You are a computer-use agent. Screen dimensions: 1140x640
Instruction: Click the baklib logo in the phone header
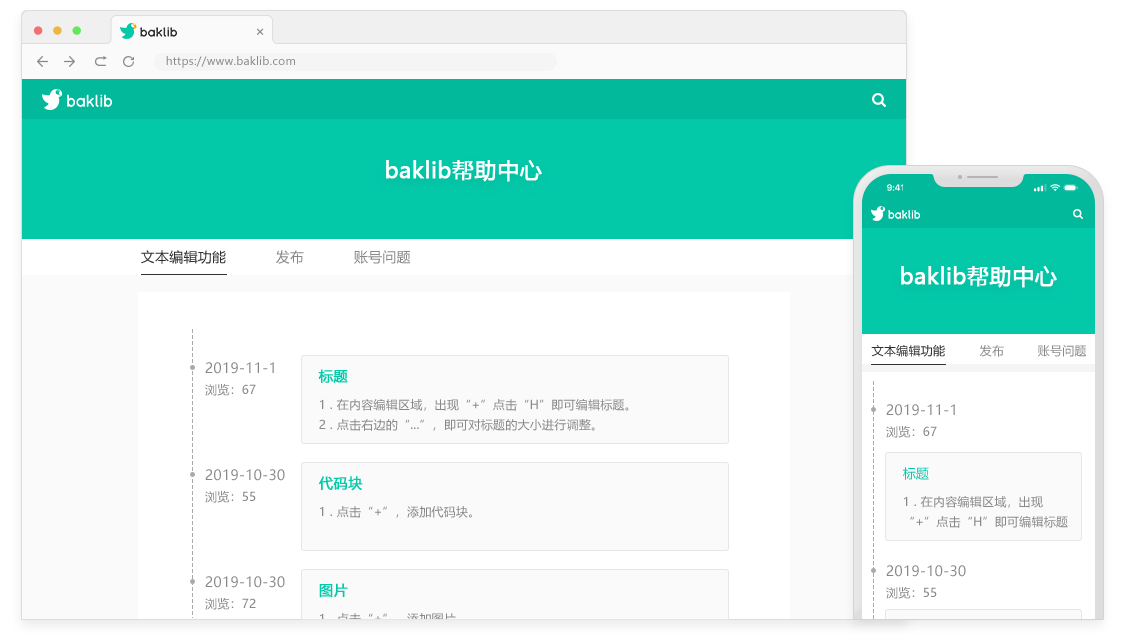tap(896, 214)
